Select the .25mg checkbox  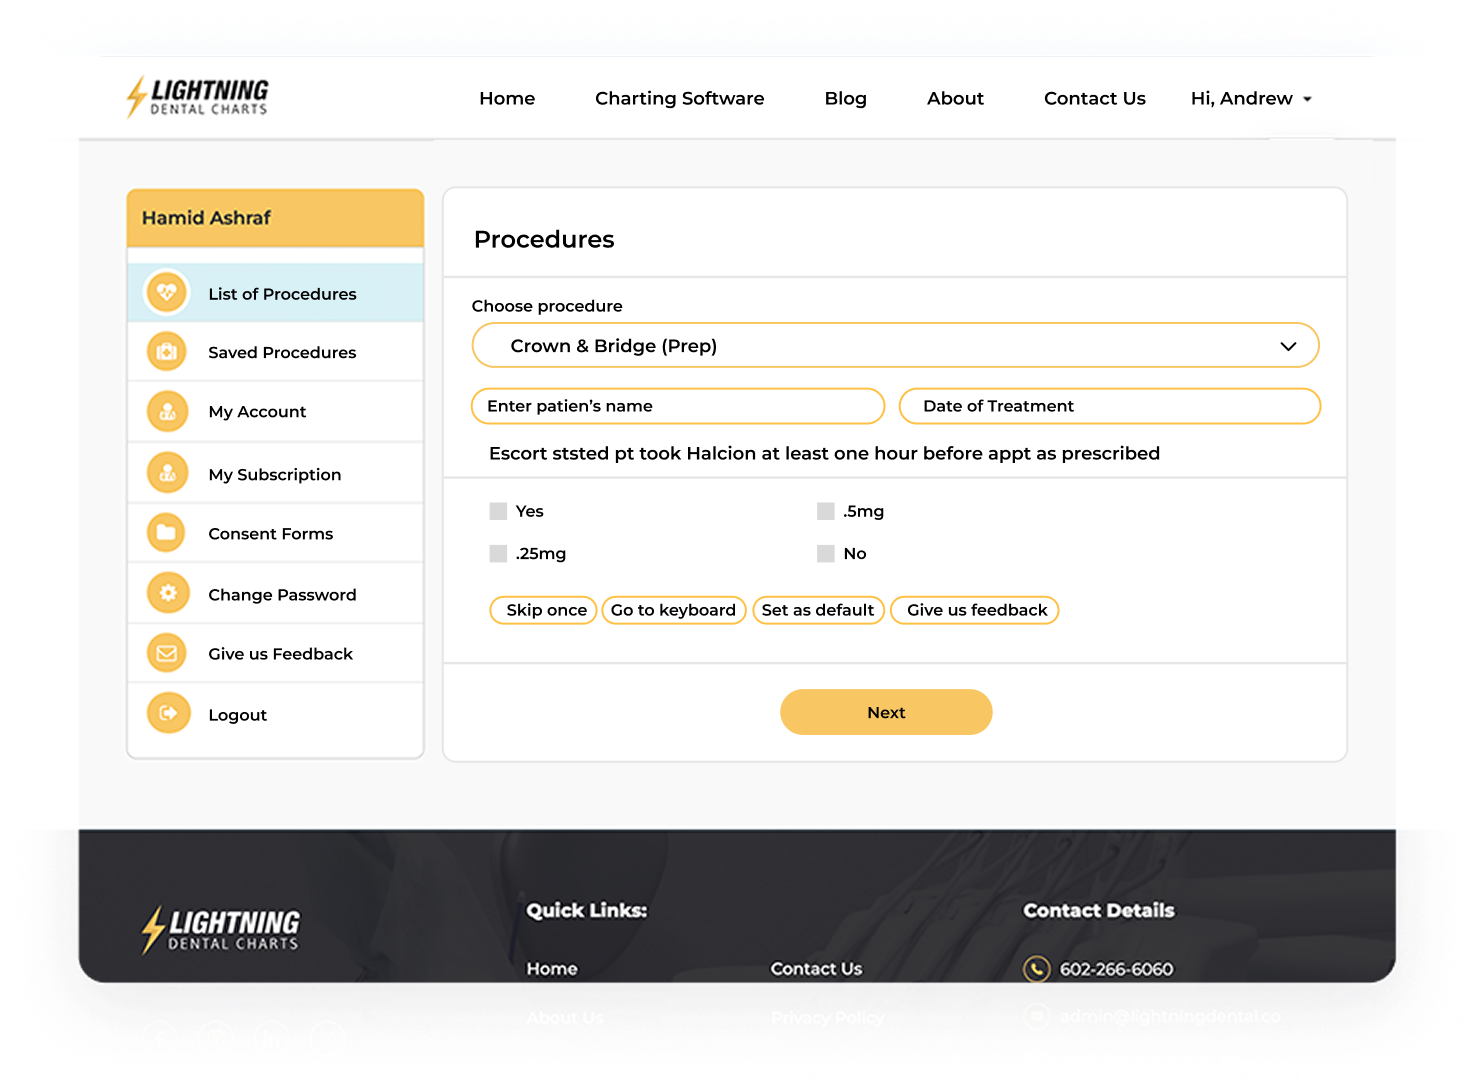(498, 553)
